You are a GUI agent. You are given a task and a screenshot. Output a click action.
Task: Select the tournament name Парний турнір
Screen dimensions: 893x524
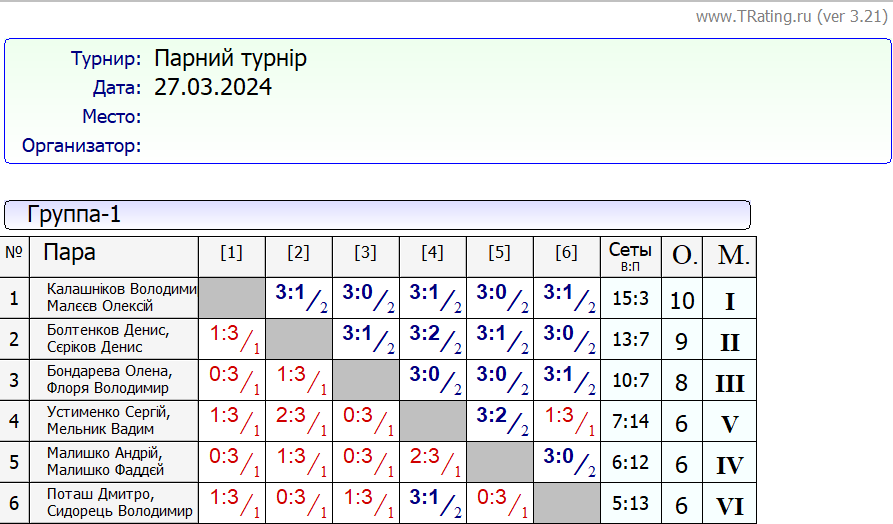pos(230,59)
